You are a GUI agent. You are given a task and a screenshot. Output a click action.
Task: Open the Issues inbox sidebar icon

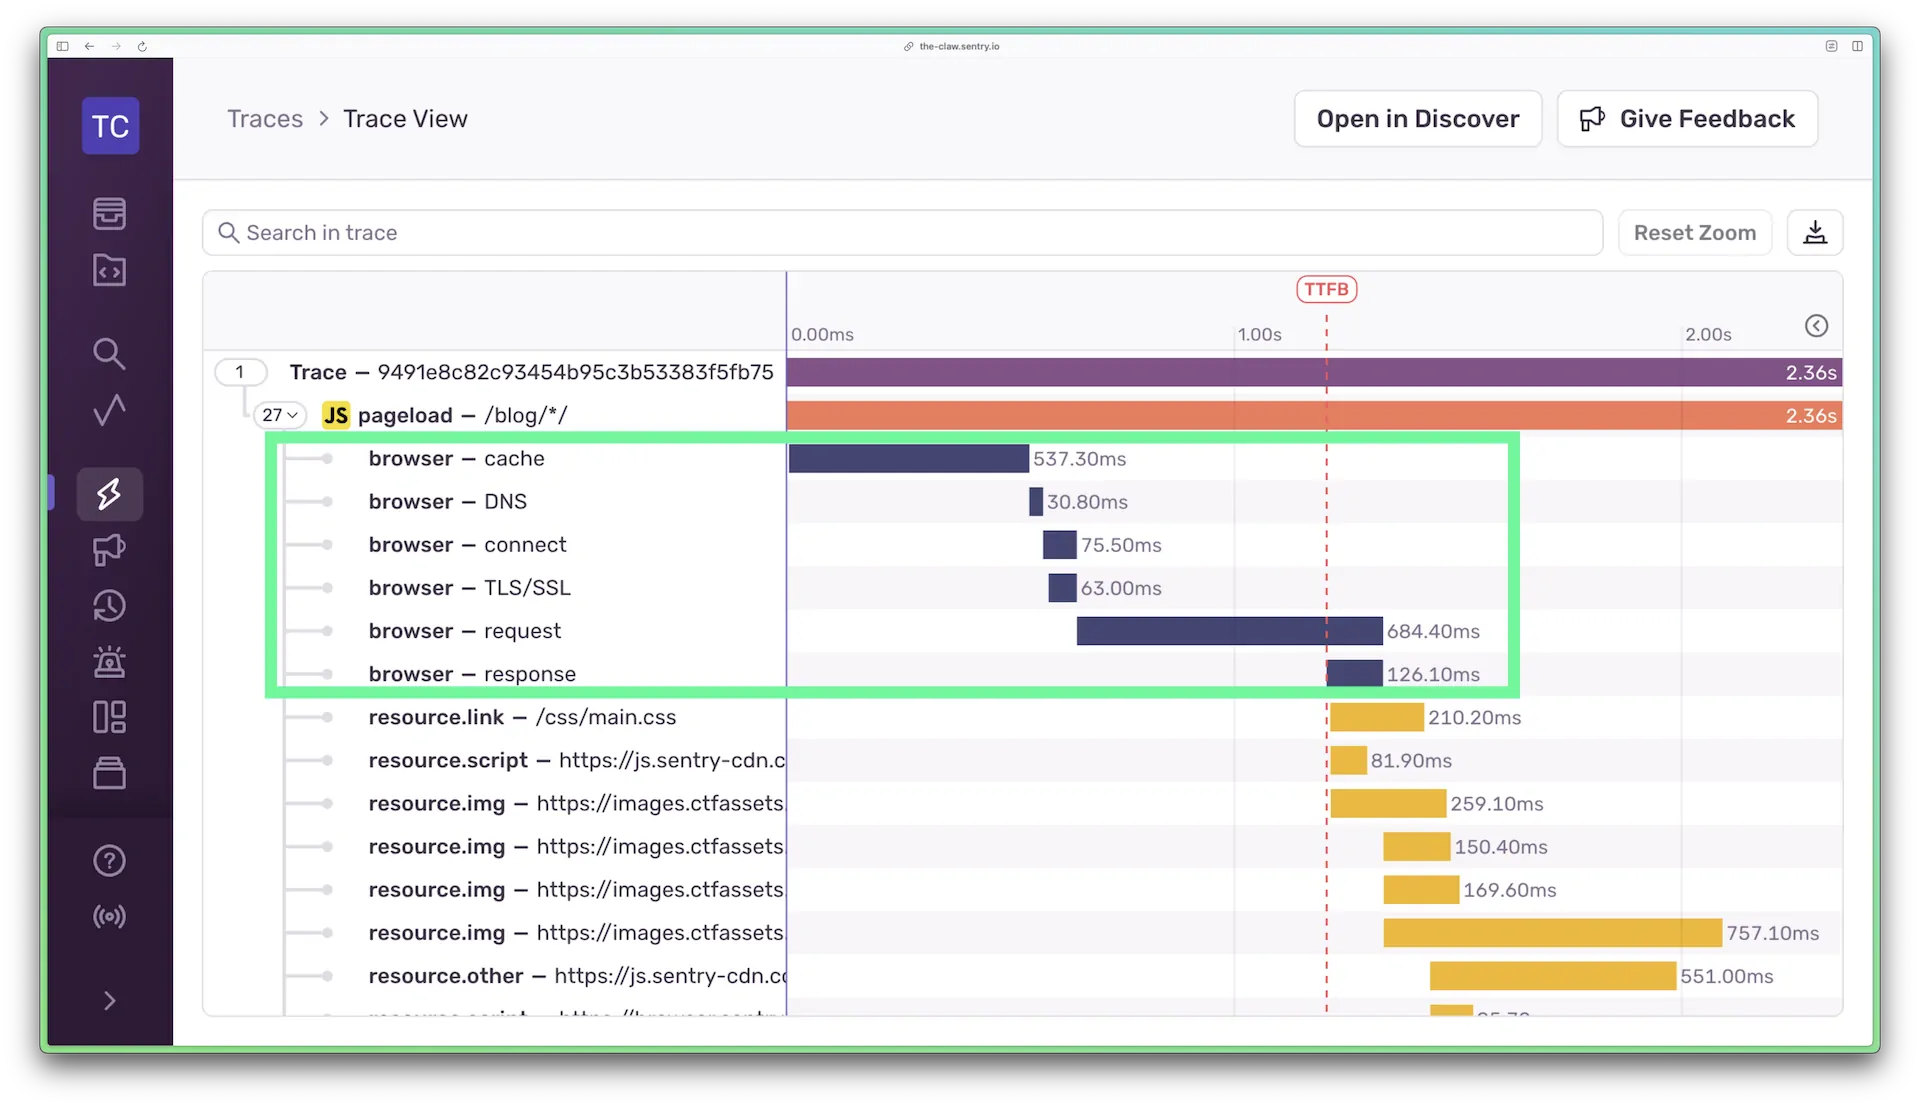pos(109,213)
